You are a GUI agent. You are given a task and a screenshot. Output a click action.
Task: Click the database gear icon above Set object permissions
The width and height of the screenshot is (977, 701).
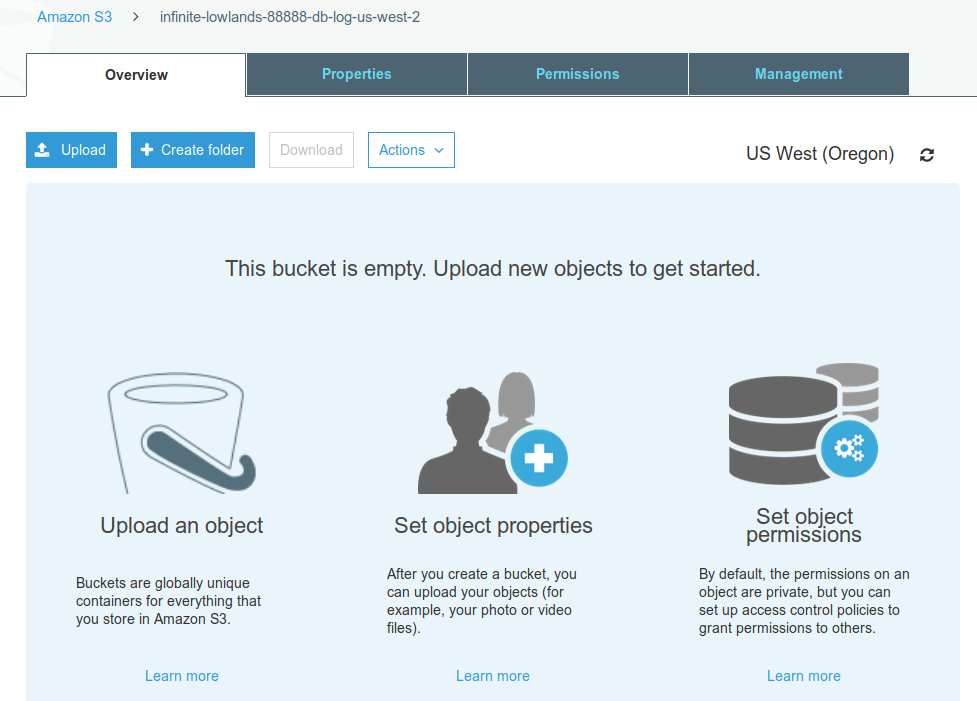[804, 424]
